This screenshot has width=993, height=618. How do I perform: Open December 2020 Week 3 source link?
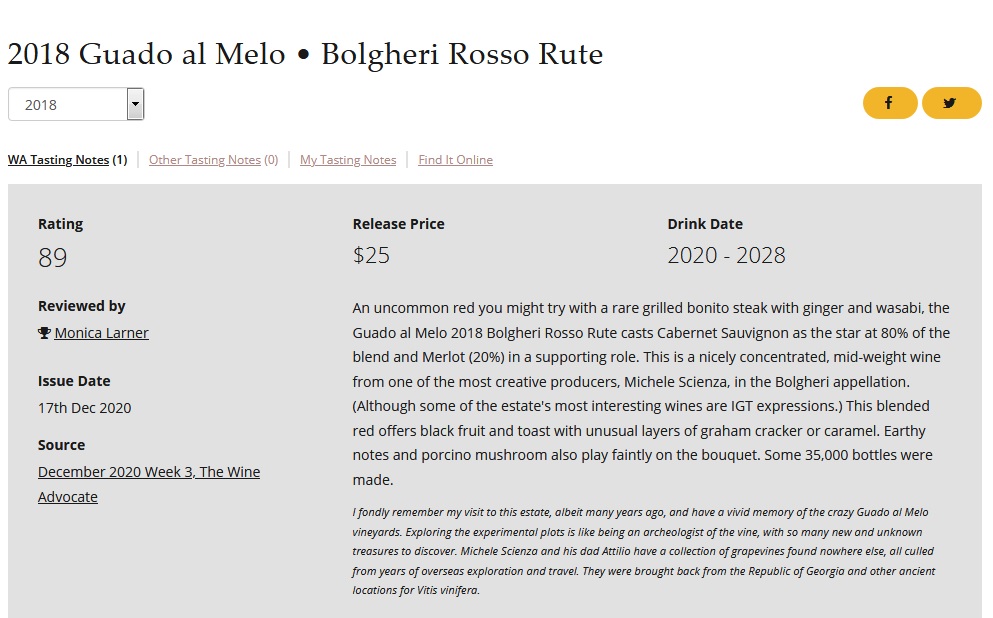click(x=149, y=484)
